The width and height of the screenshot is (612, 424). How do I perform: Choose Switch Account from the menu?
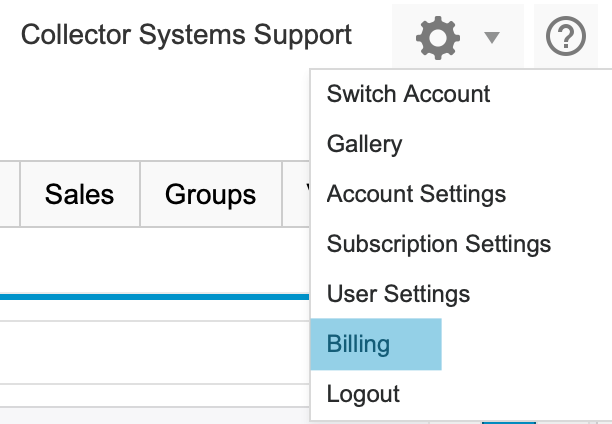[408, 94]
